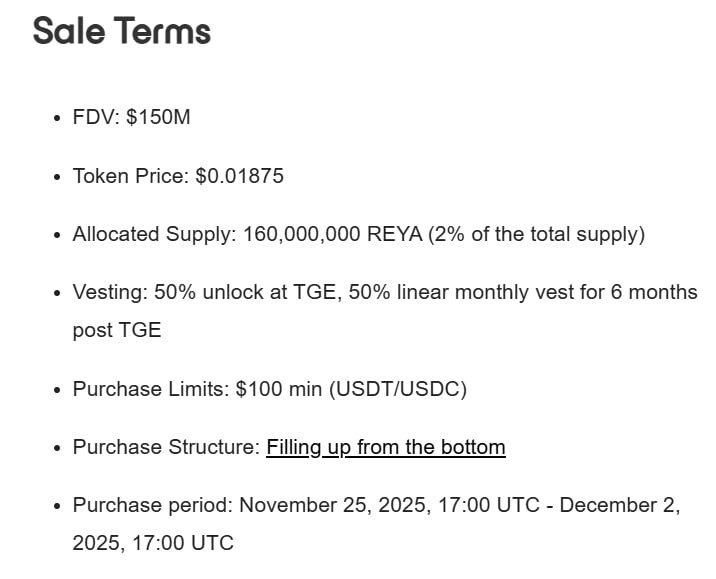The width and height of the screenshot is (716, 579).
Task: Click the bullet point beside Purchase Limits
Action: pyautogui.click(x=57, y=390)
